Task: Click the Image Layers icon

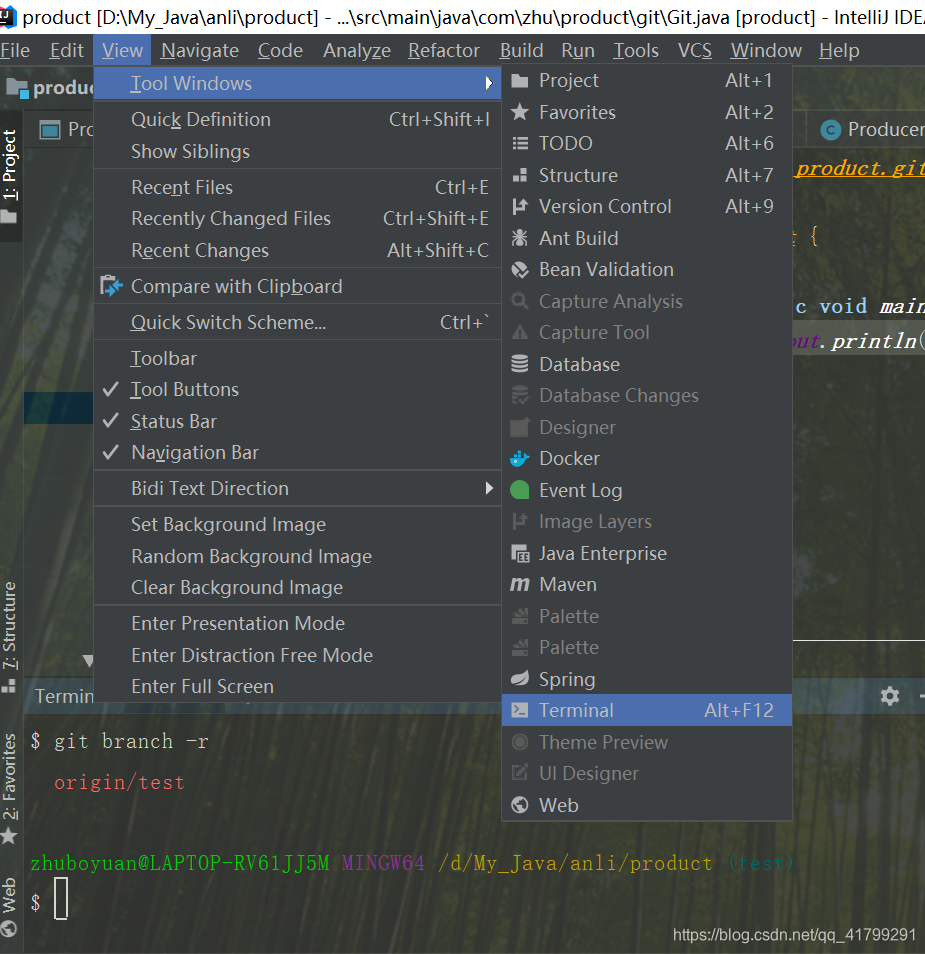Action: (520, 521)
